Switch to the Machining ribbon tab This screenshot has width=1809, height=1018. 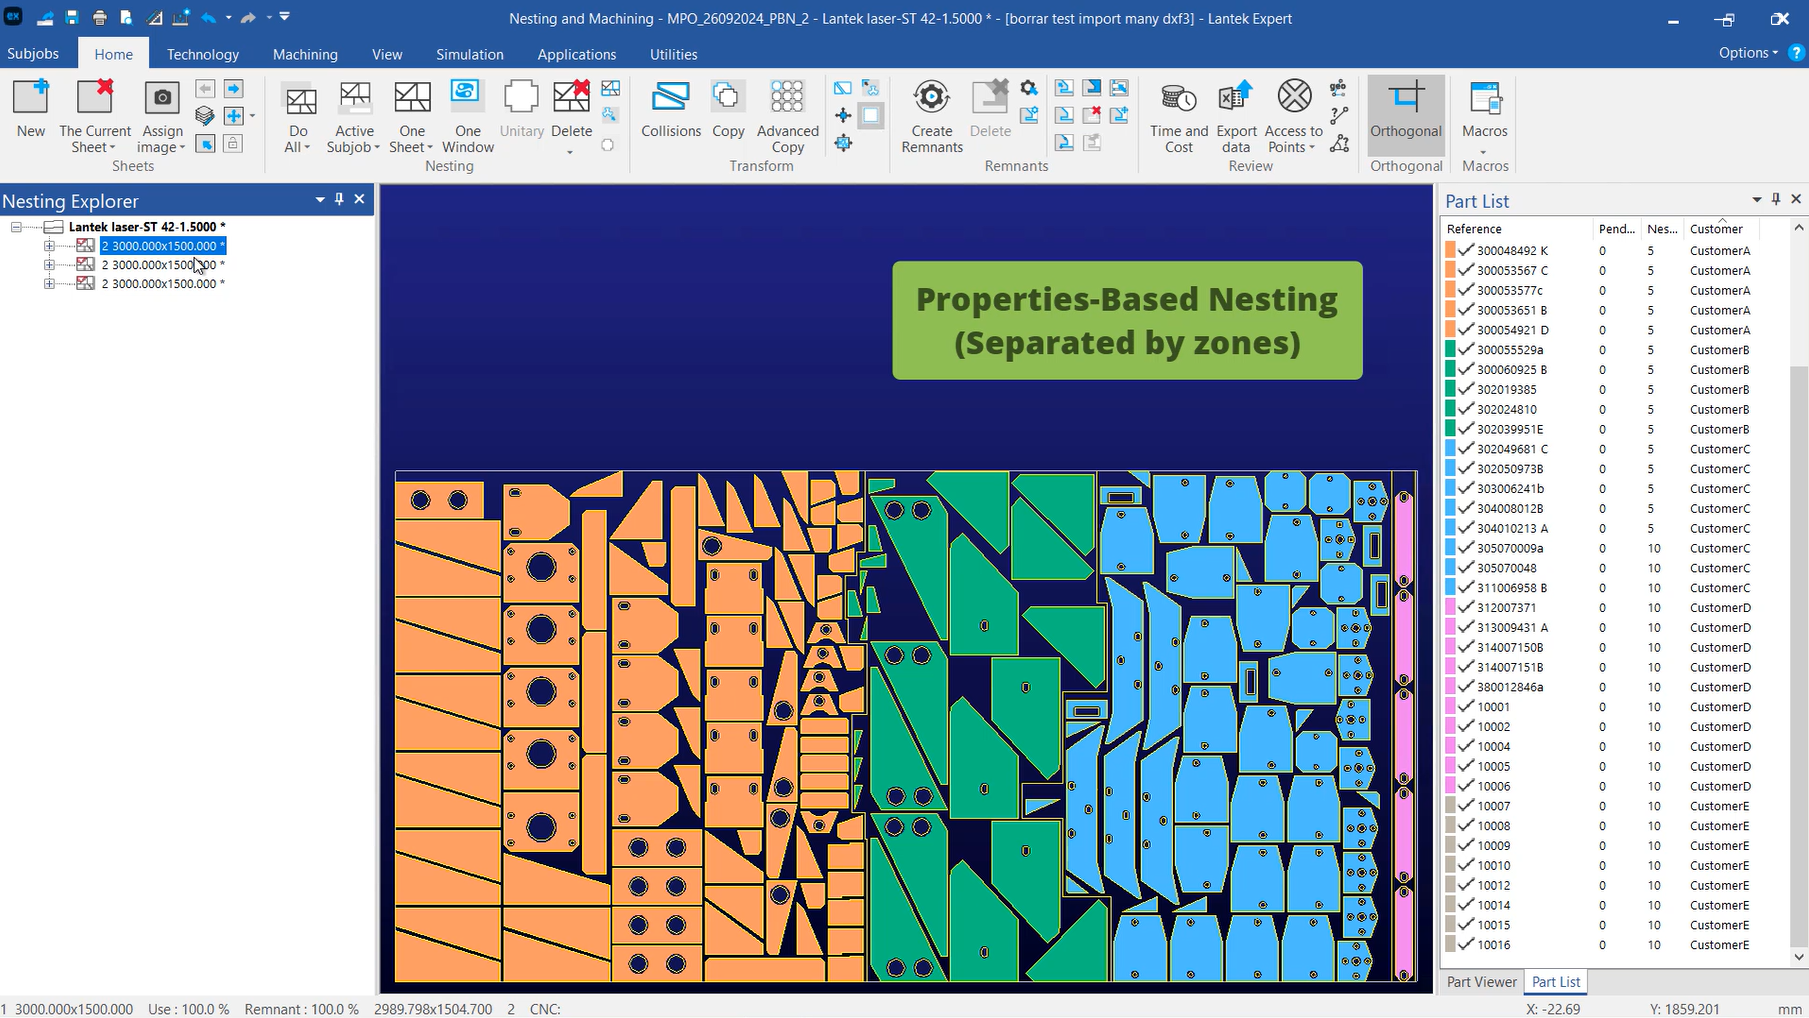click(305, 54)
